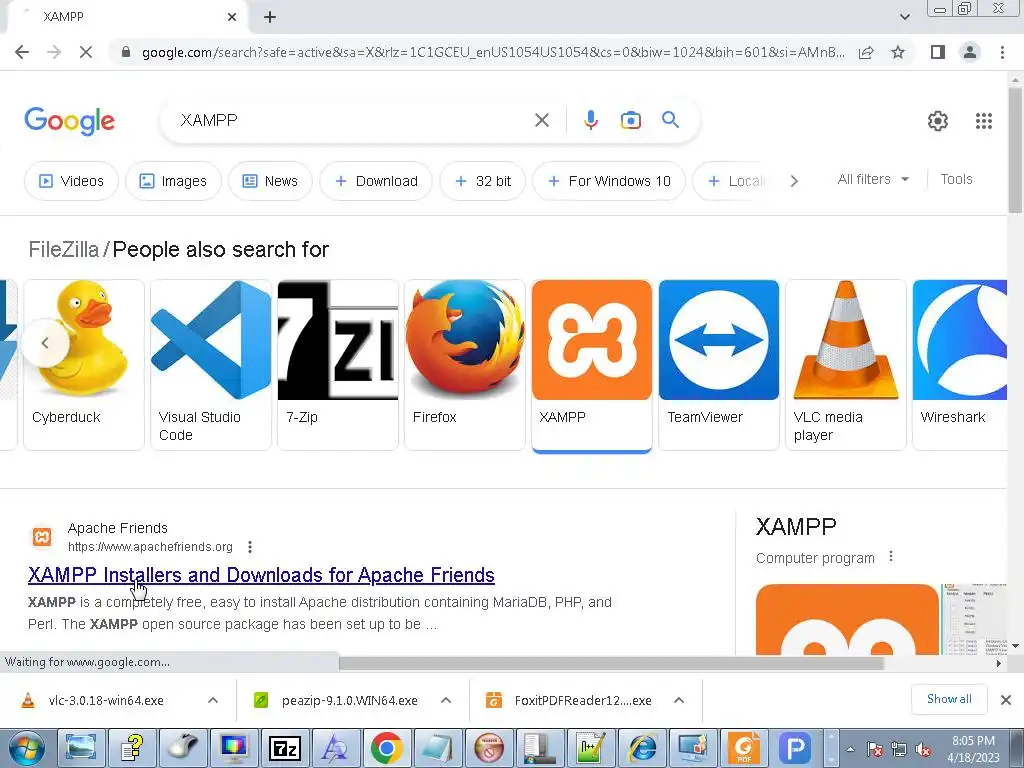Click the padlock site info icon

(126, 52)
